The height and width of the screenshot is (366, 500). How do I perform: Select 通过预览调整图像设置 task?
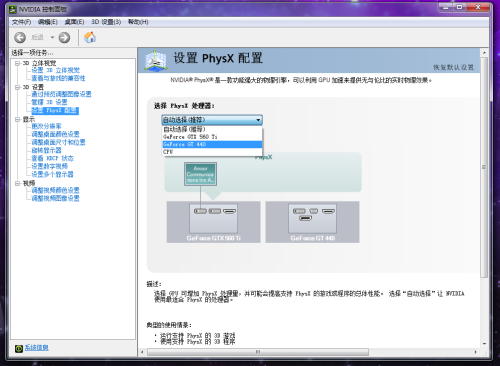click(x=61, y=94)
